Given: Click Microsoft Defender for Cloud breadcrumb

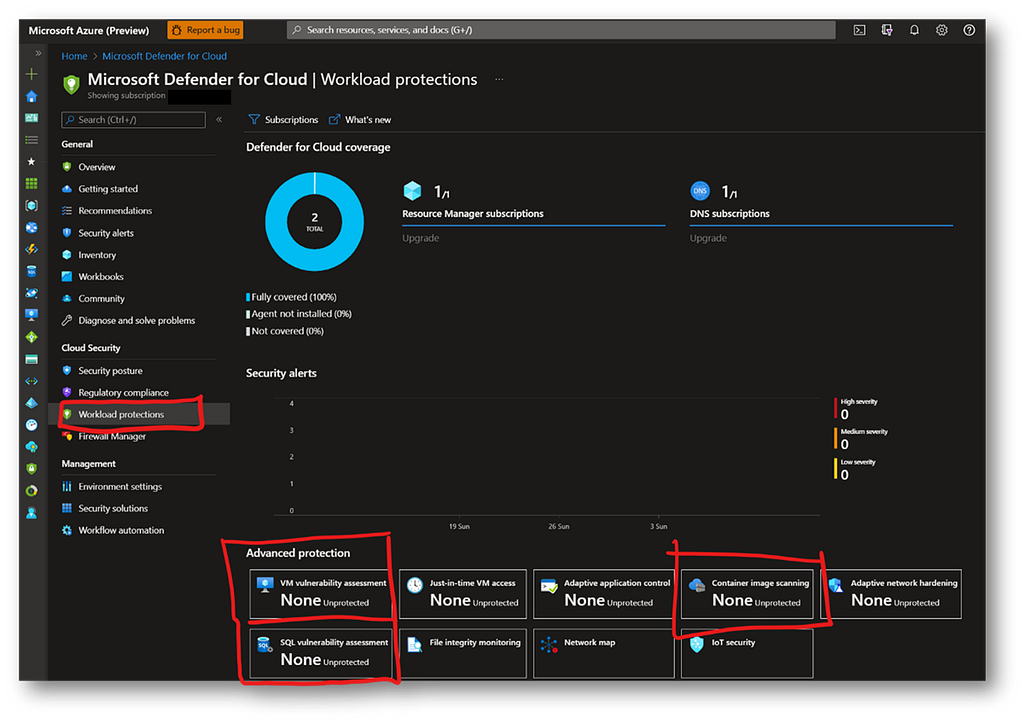Looking at the screenshot, I should pyautogui.click(x=165, y=56).
